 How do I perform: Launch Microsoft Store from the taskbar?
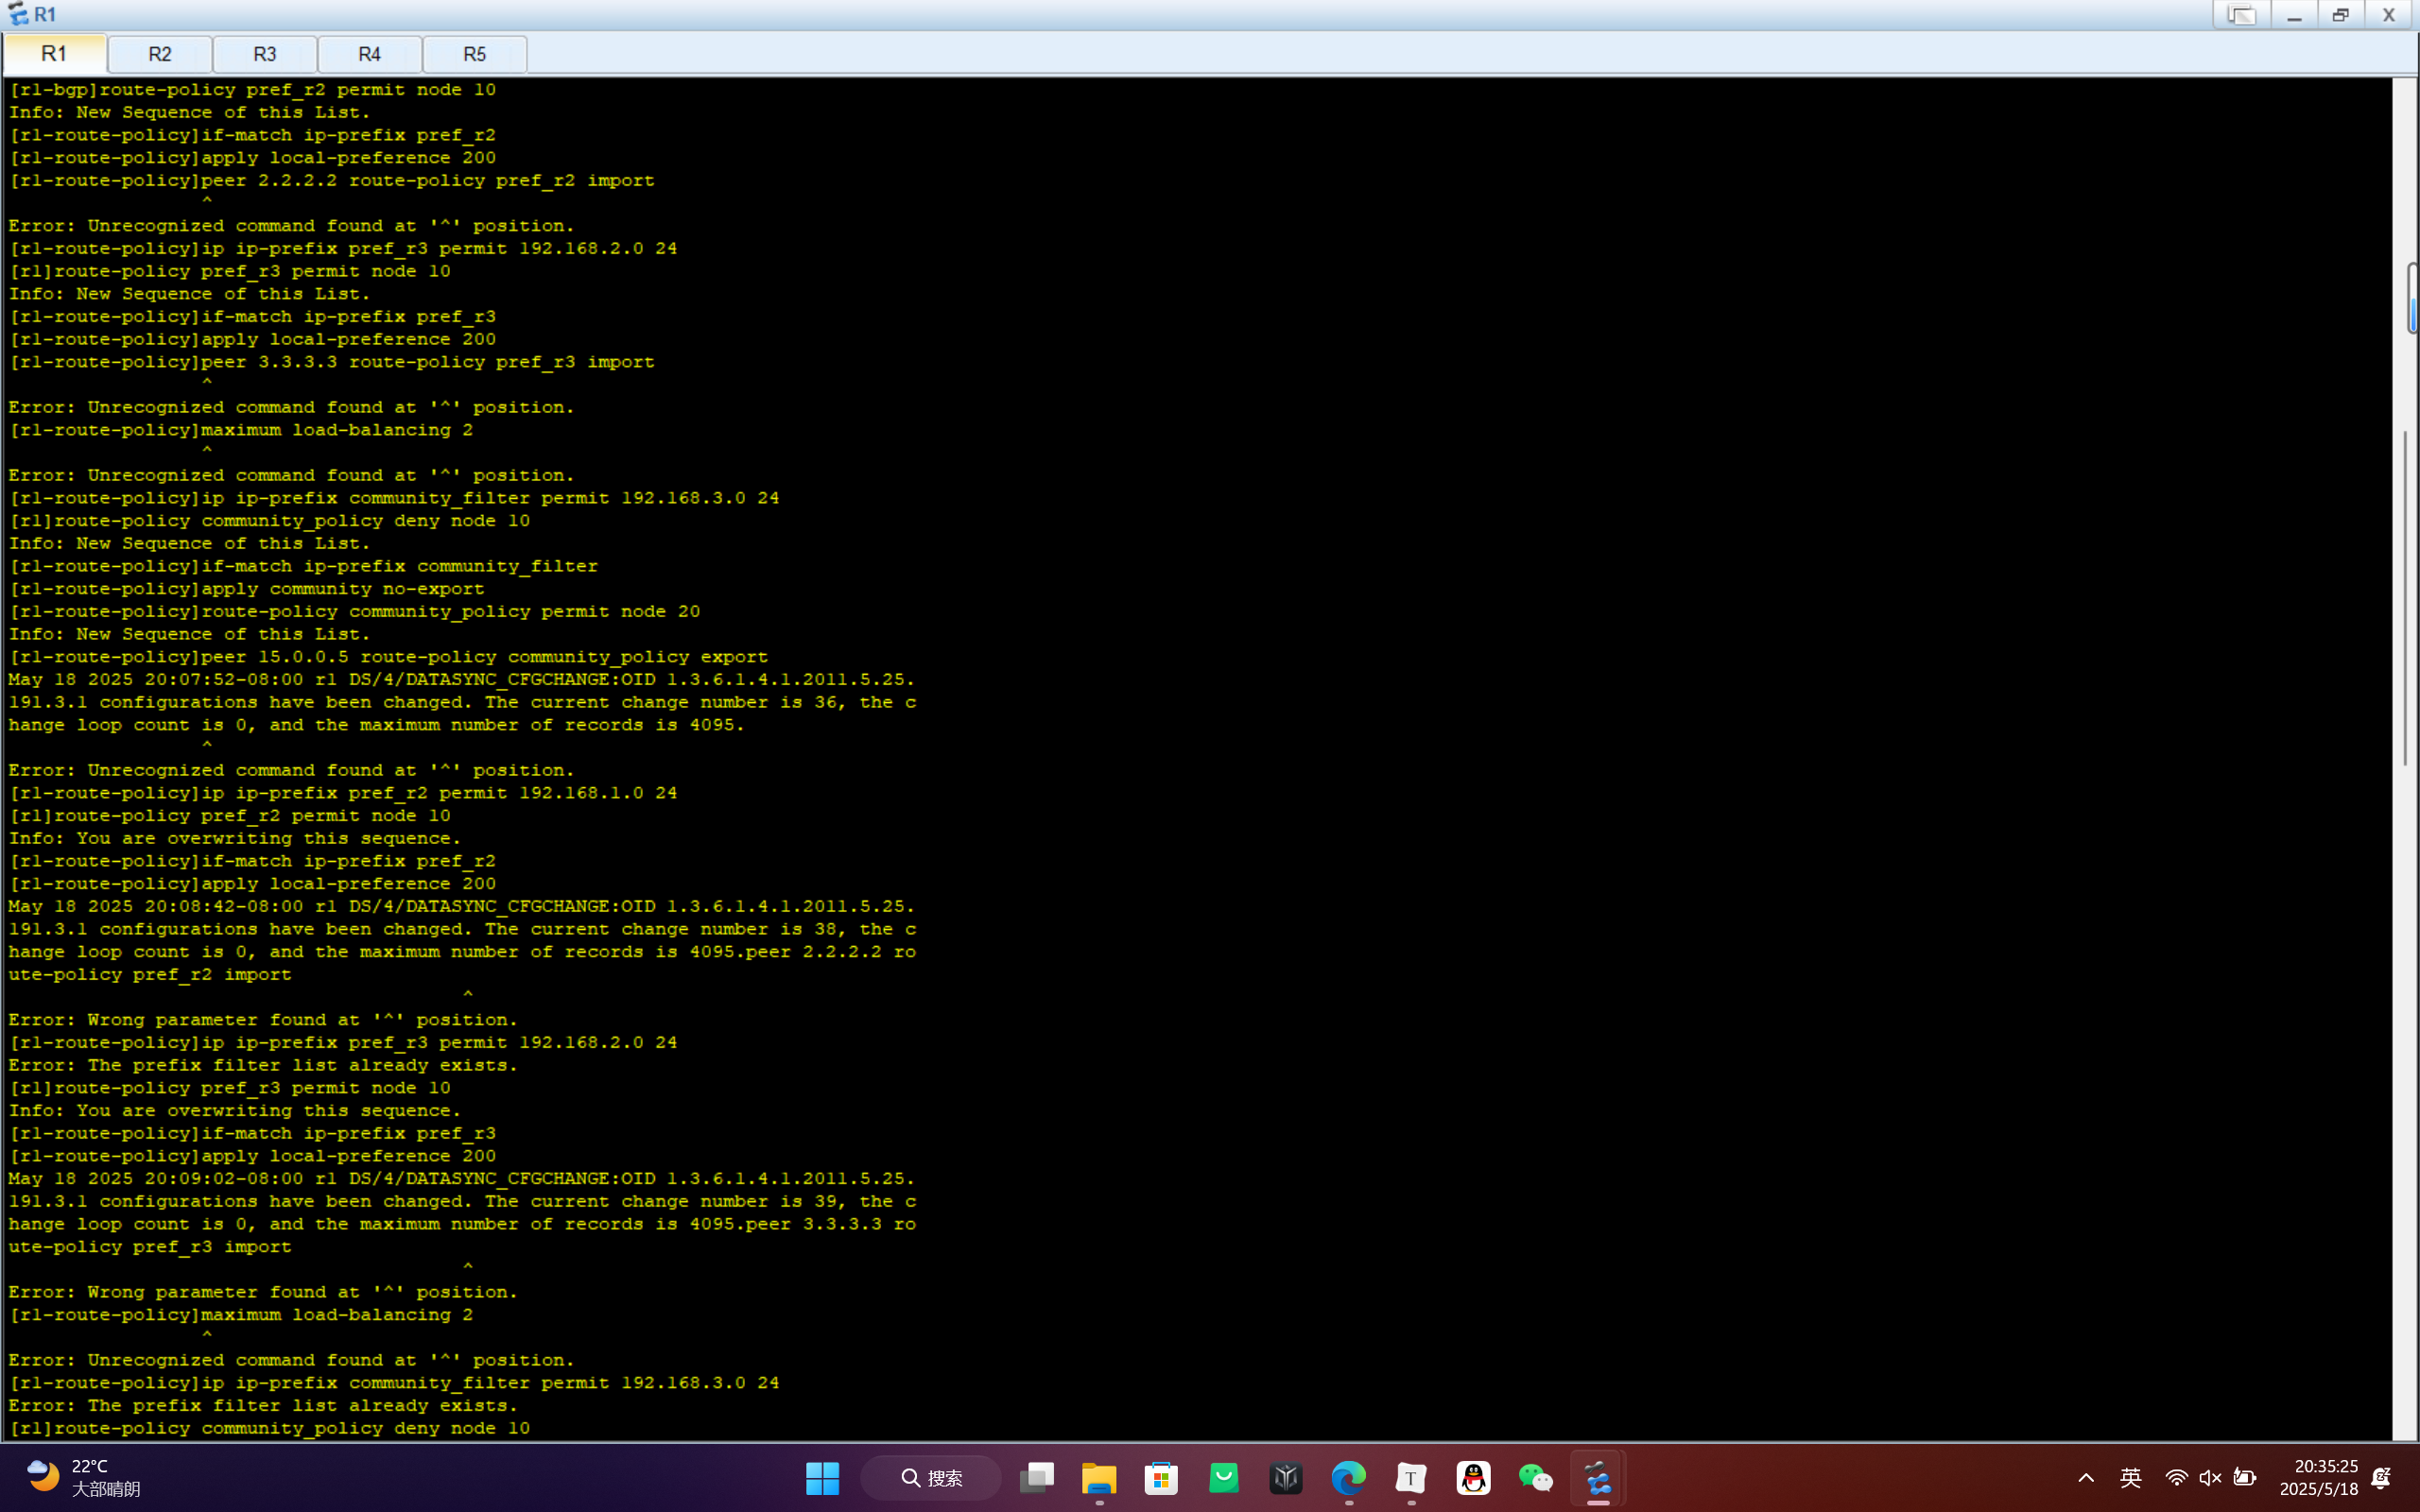click(x=1161, y=1478)
